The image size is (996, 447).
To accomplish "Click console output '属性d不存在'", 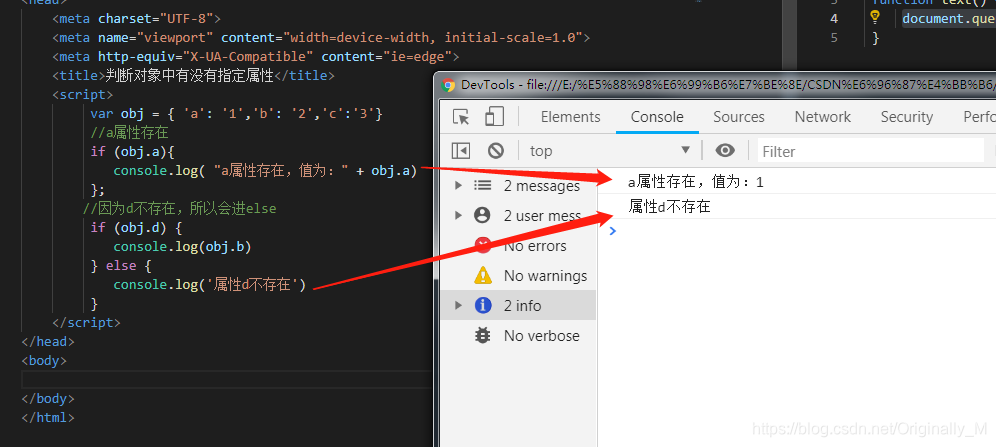I will click(x=669, y=206).
